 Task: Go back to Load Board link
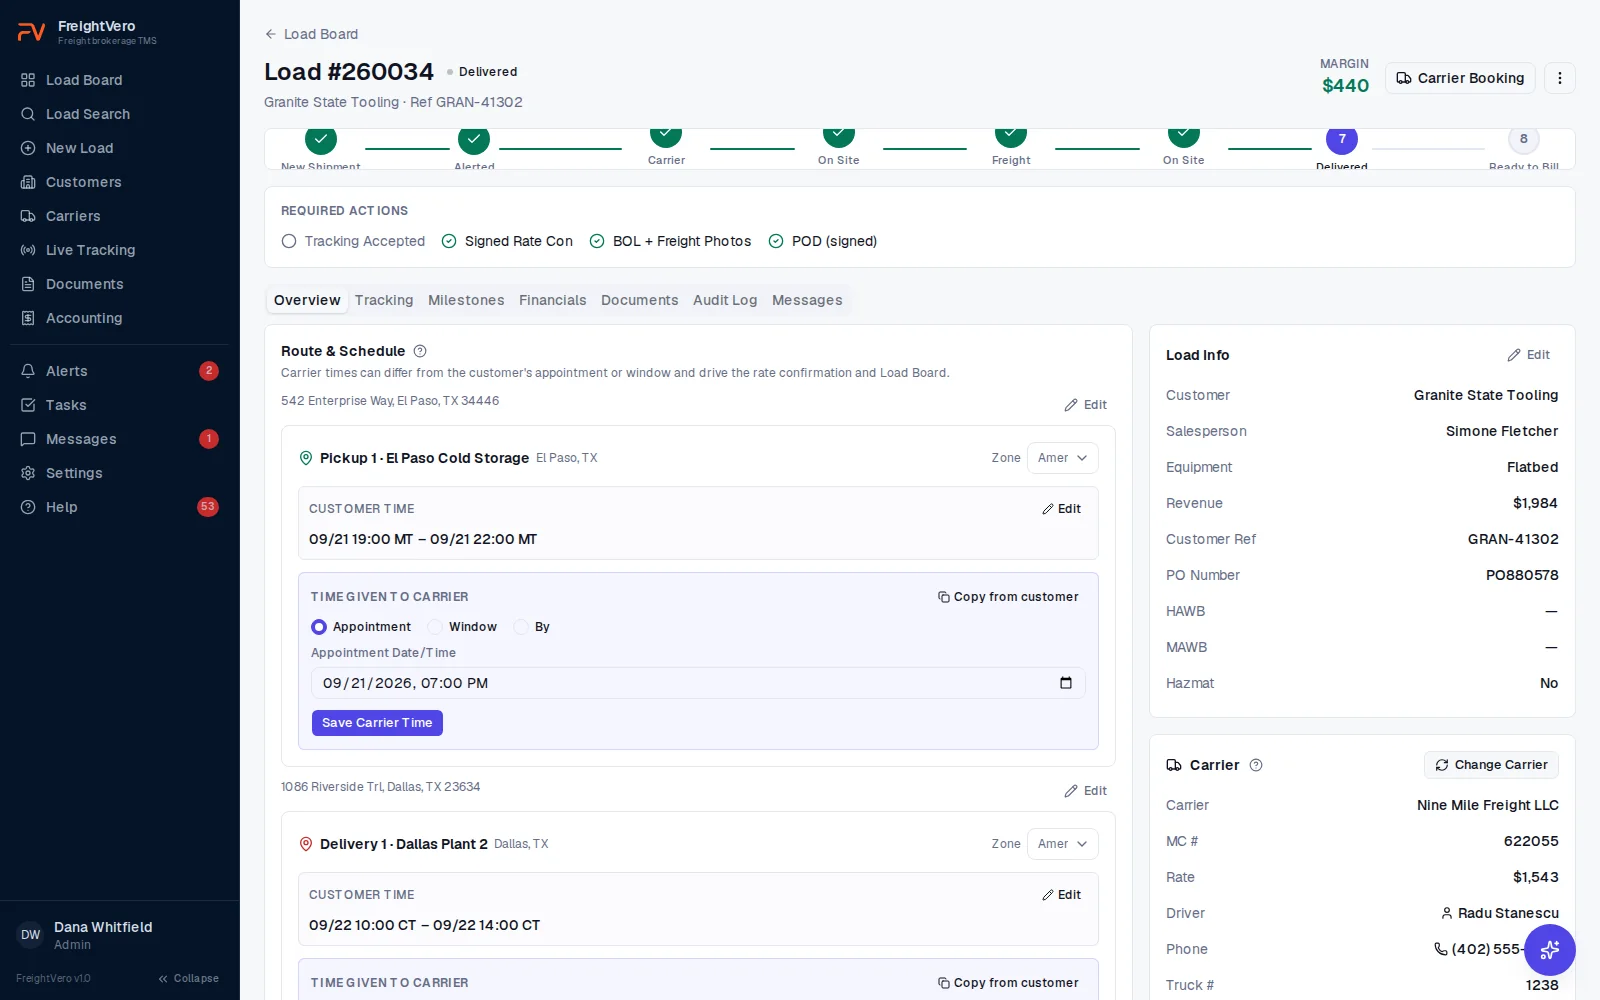(311, 34)
